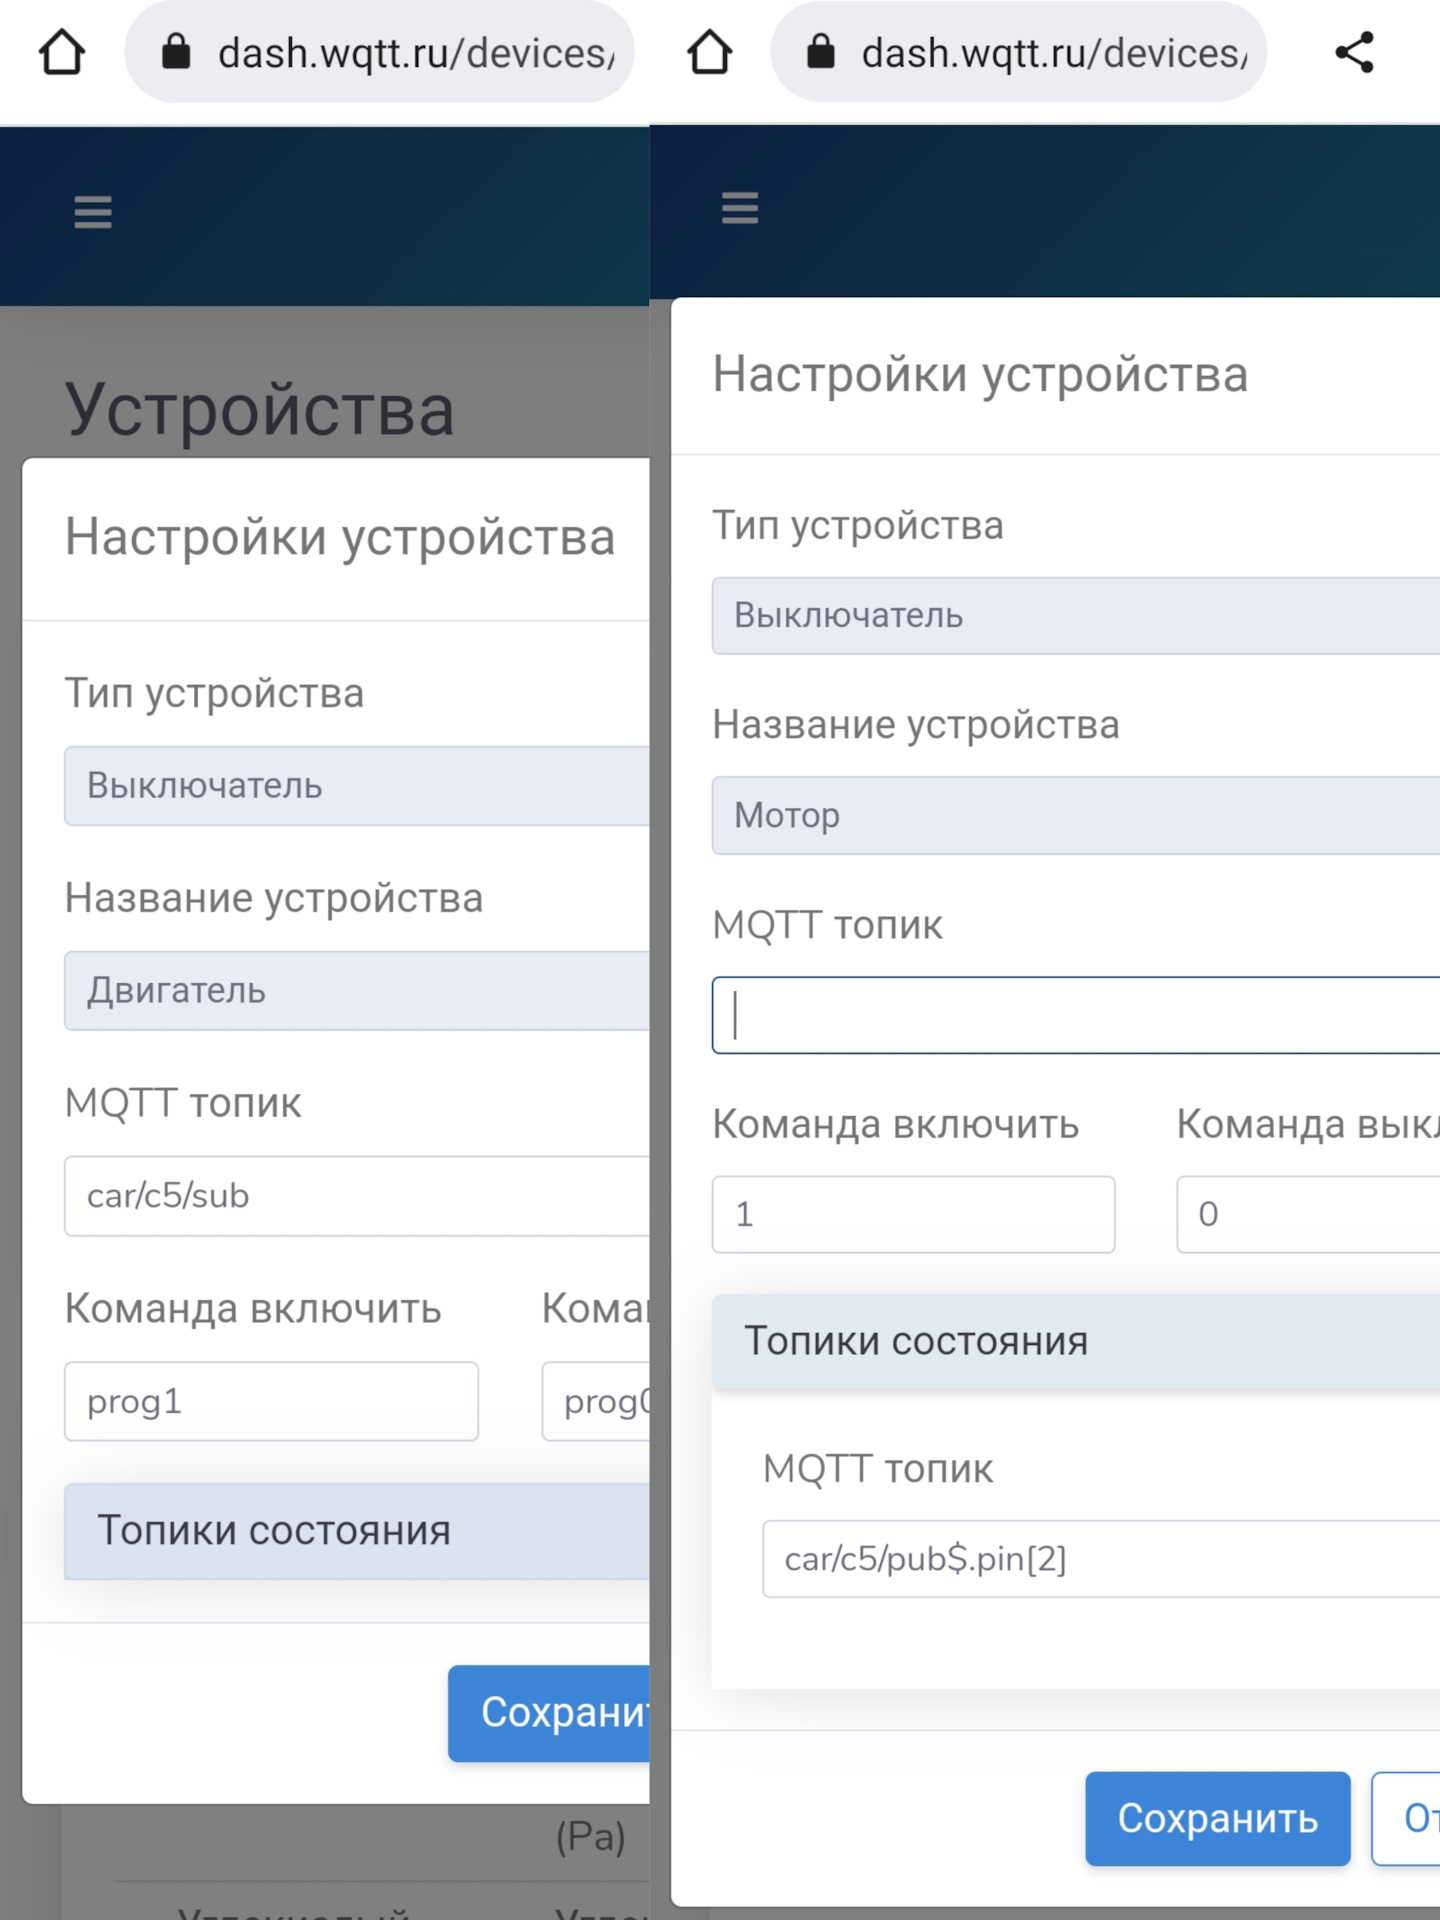Collapse Топики состояния section in right dialog
This screenshot has width=1440, height=1920.
pyautogui.click(x=1076, y=1341)
